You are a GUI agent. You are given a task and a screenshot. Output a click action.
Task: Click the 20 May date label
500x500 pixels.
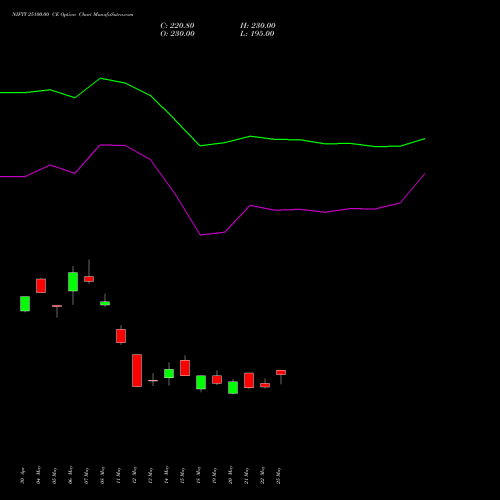pos(230,475)
